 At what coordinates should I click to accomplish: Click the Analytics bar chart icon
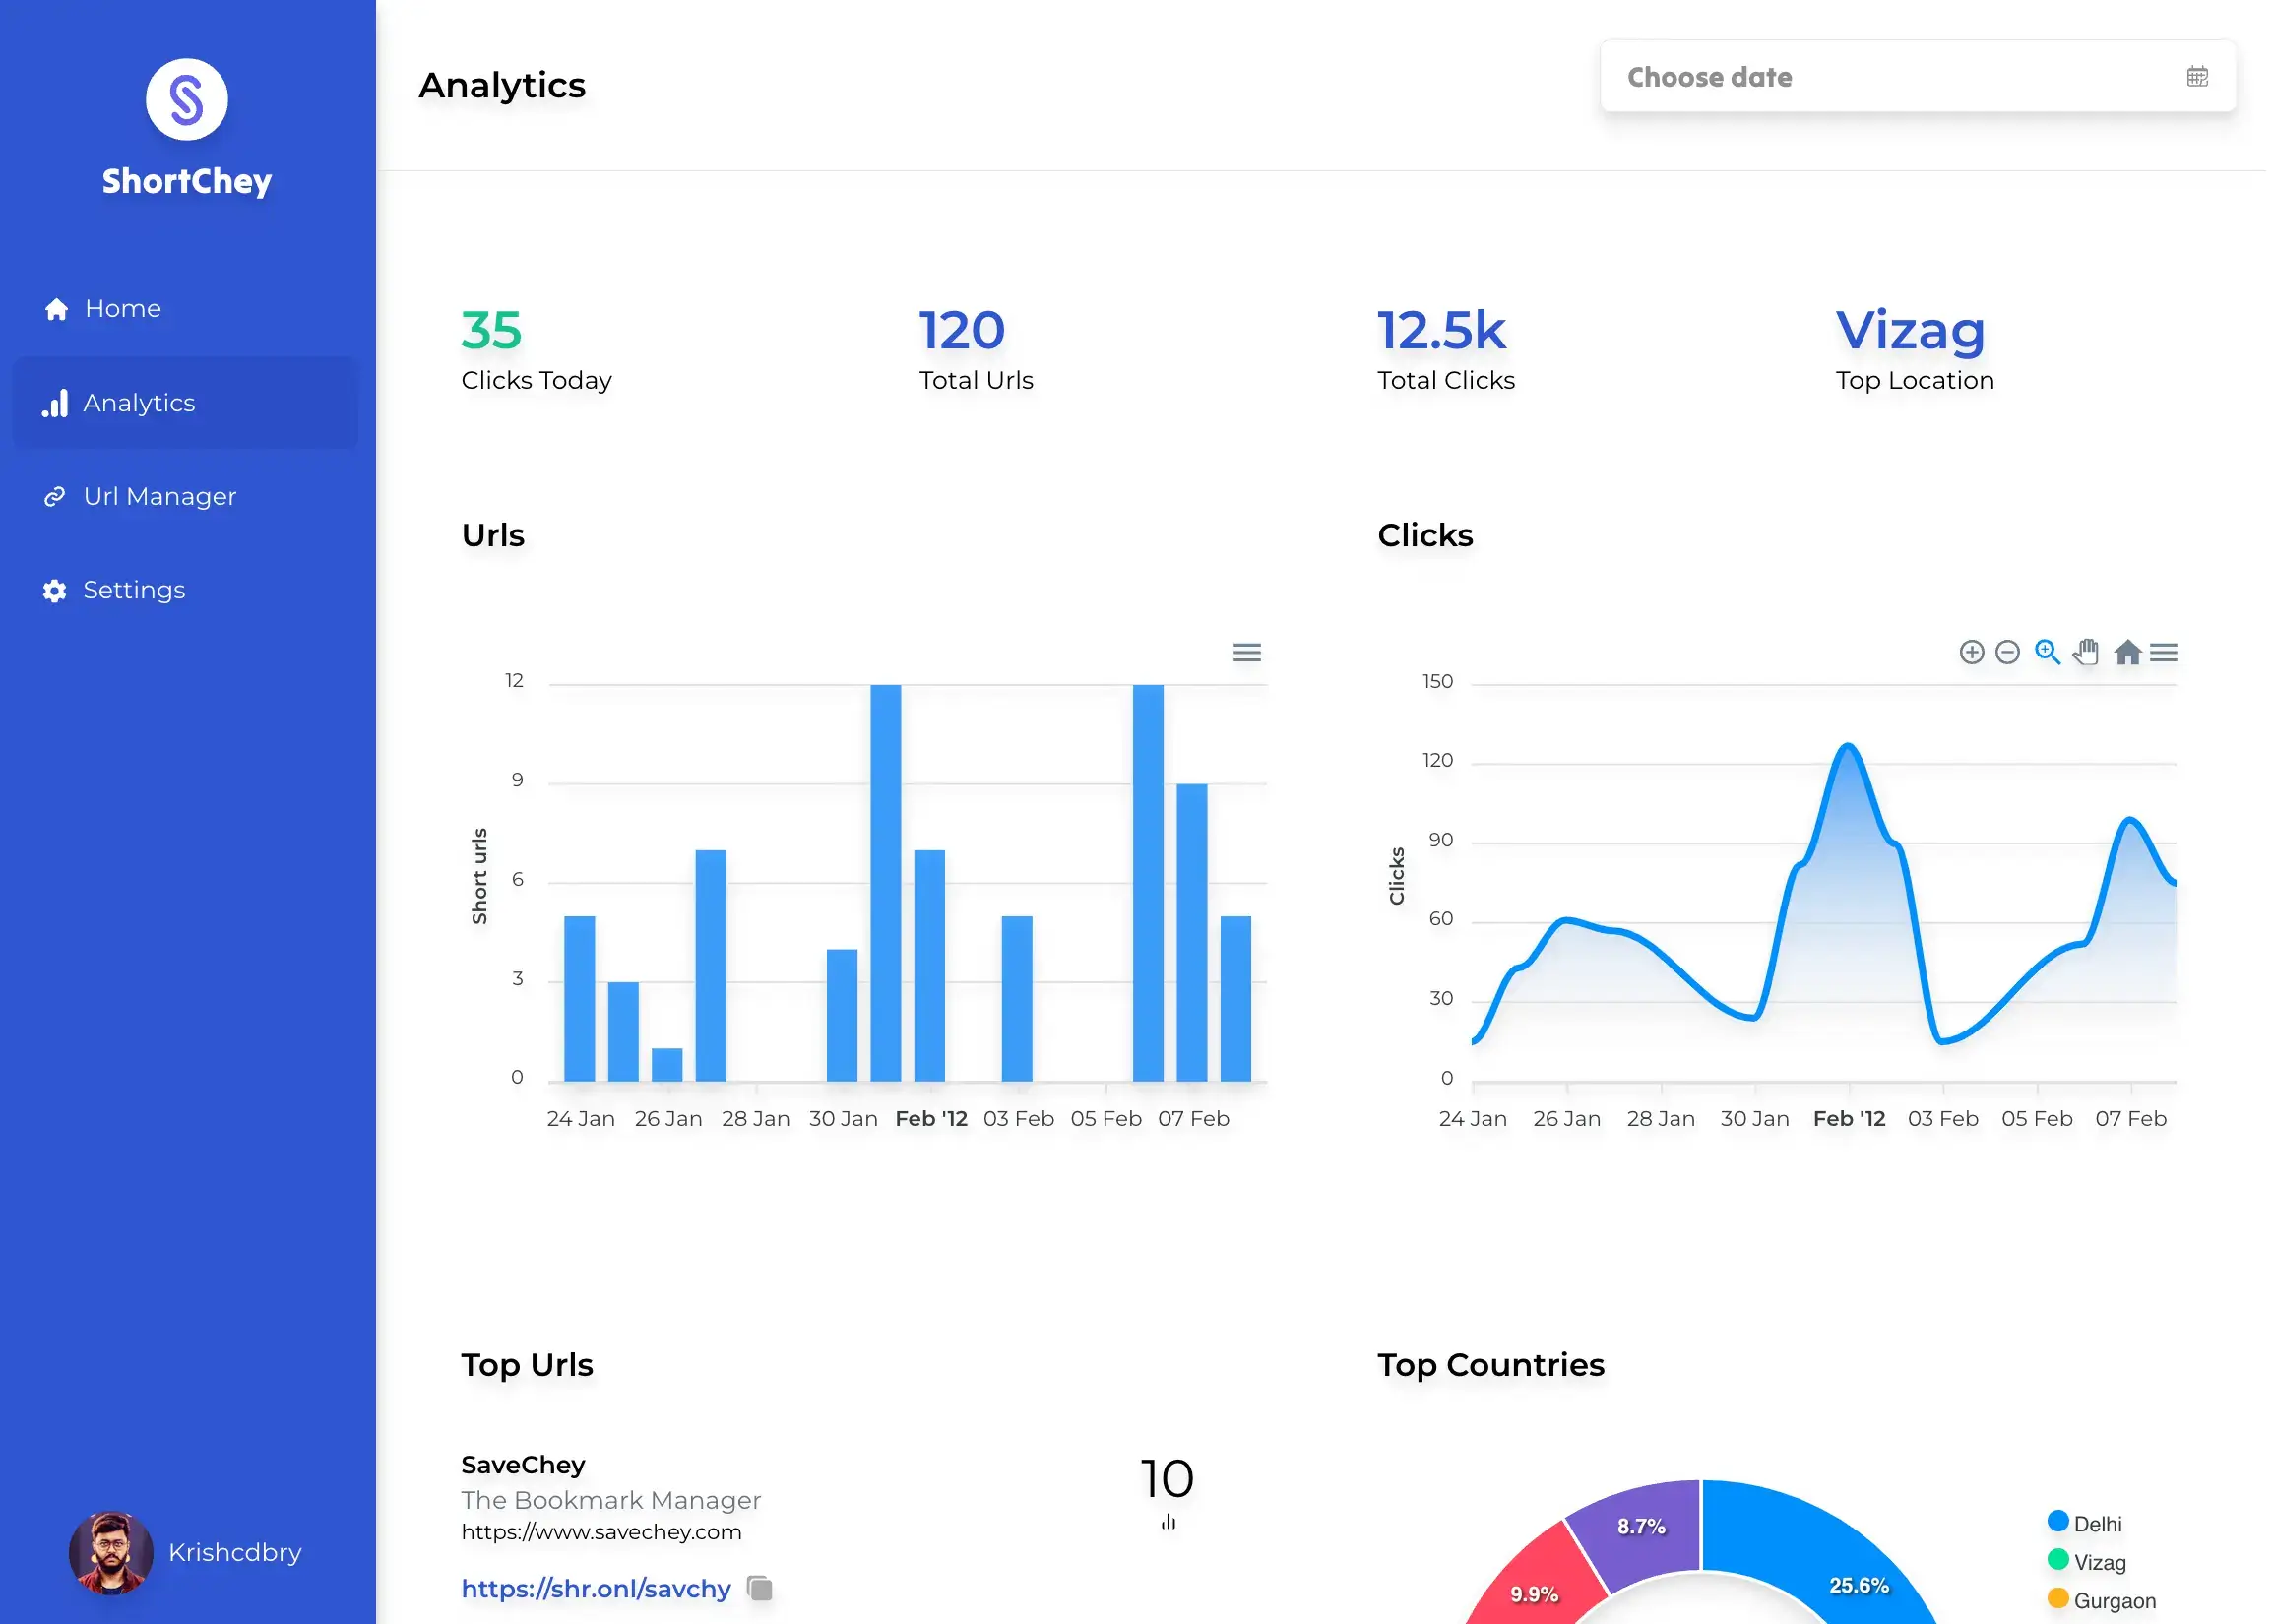[55, 403]
